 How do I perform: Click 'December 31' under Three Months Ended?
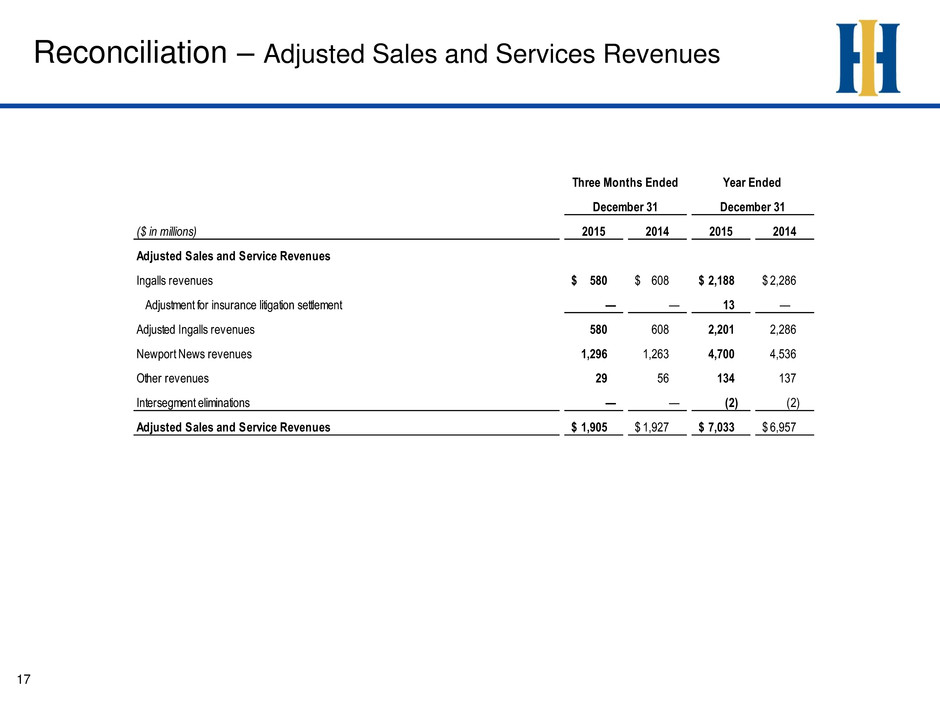[x=625, y=207]
